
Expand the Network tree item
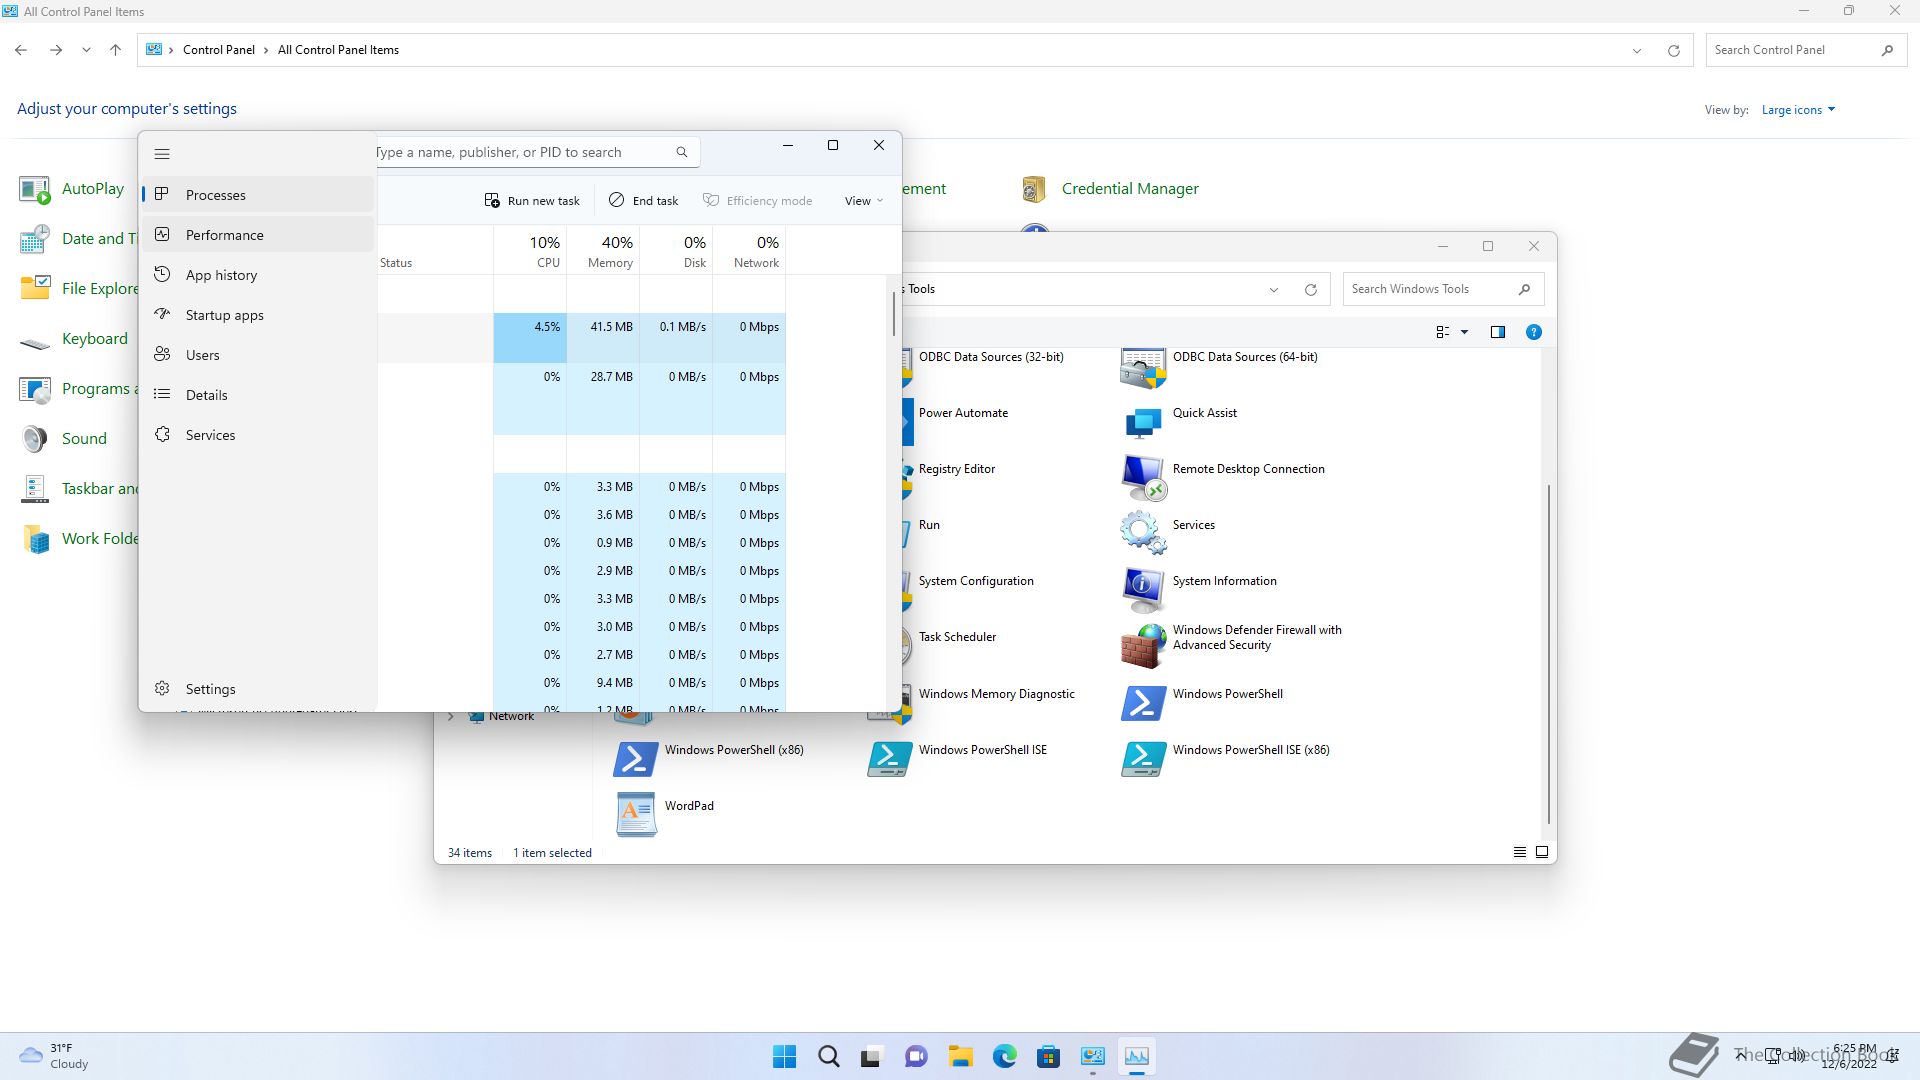click(x=451, y=717)
